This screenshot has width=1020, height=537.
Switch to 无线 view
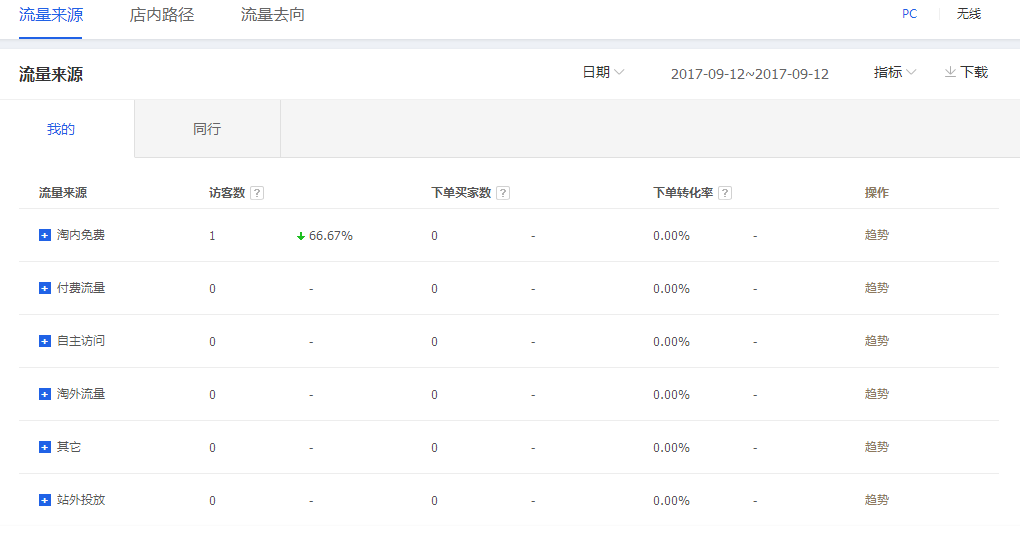pyautogui.click(x=968, y=14)
